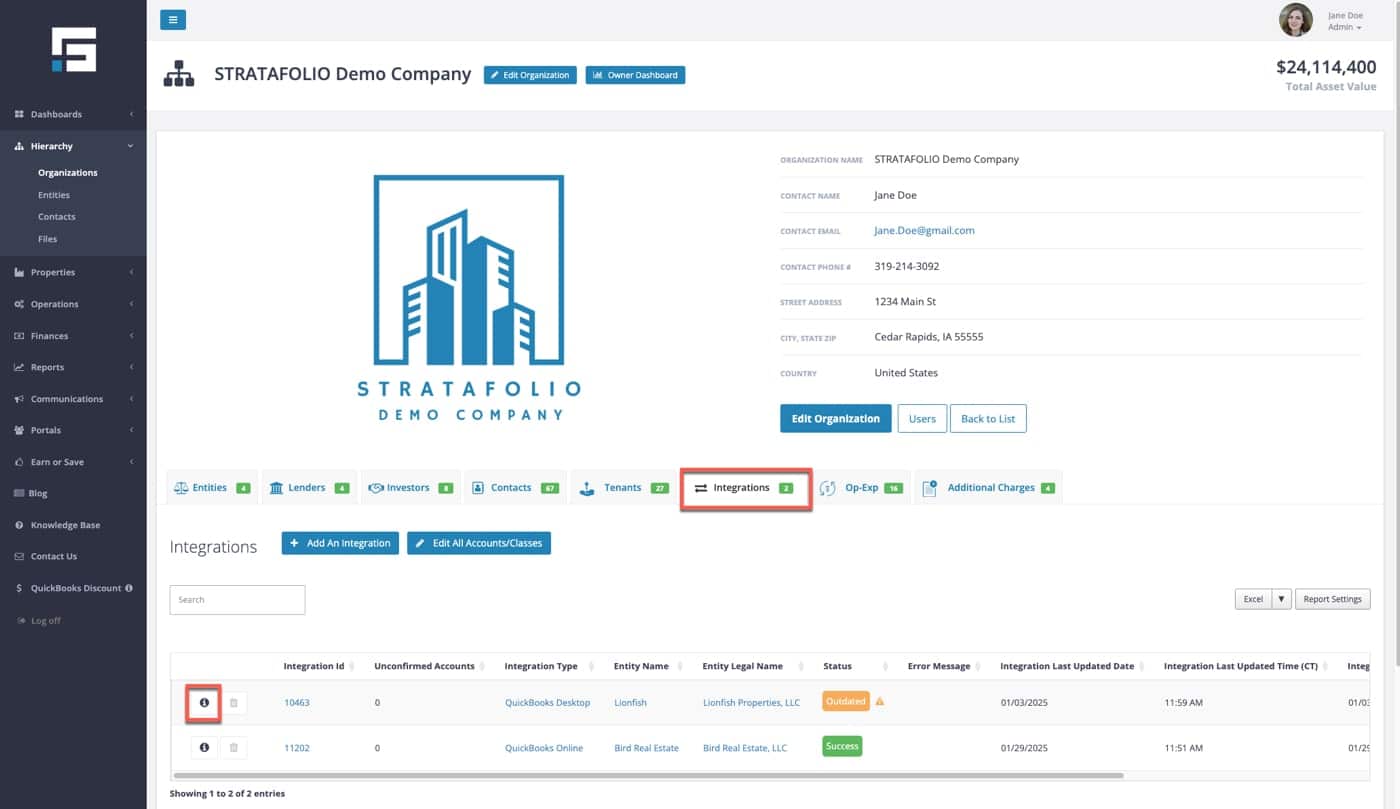The width and height of the screenshot is (1400, 809).
Task: Sort by Unconfirmed Accounts column
Action: (x=431, y=666)
